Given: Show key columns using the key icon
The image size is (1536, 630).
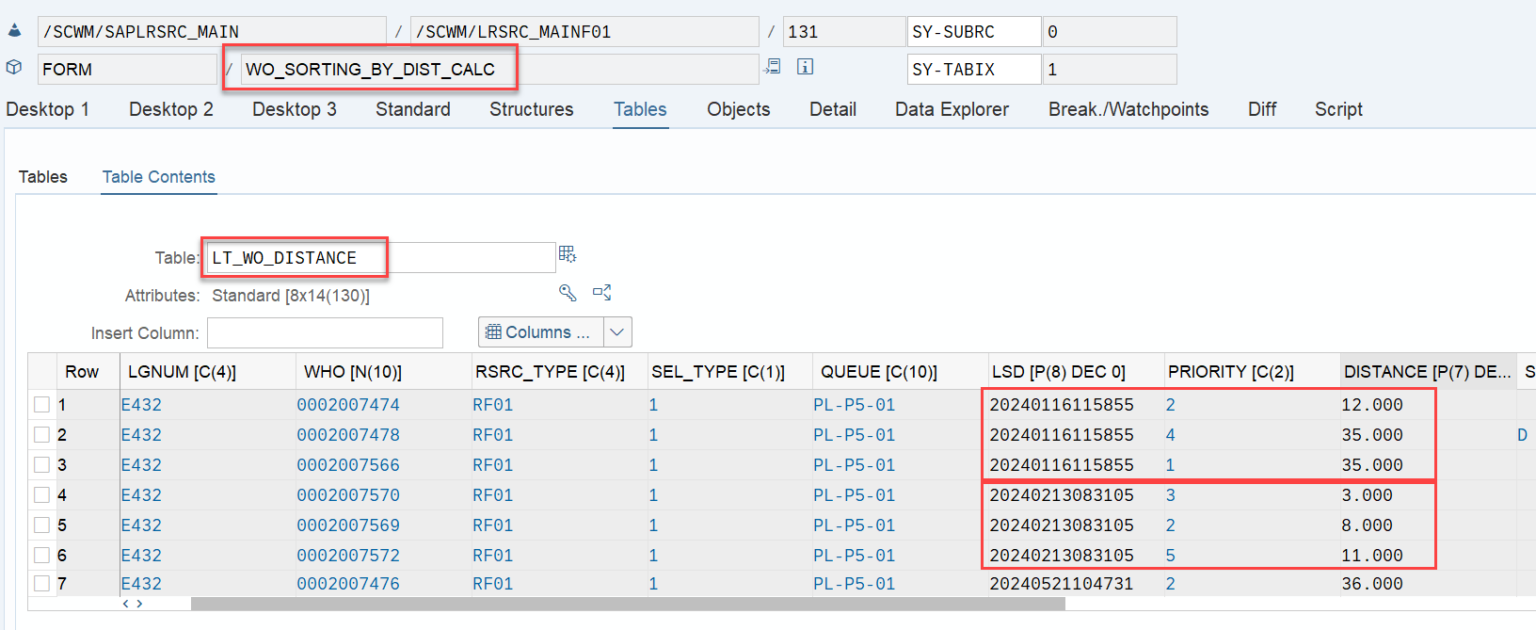Looking at the screenshot, I should (567, 293).
